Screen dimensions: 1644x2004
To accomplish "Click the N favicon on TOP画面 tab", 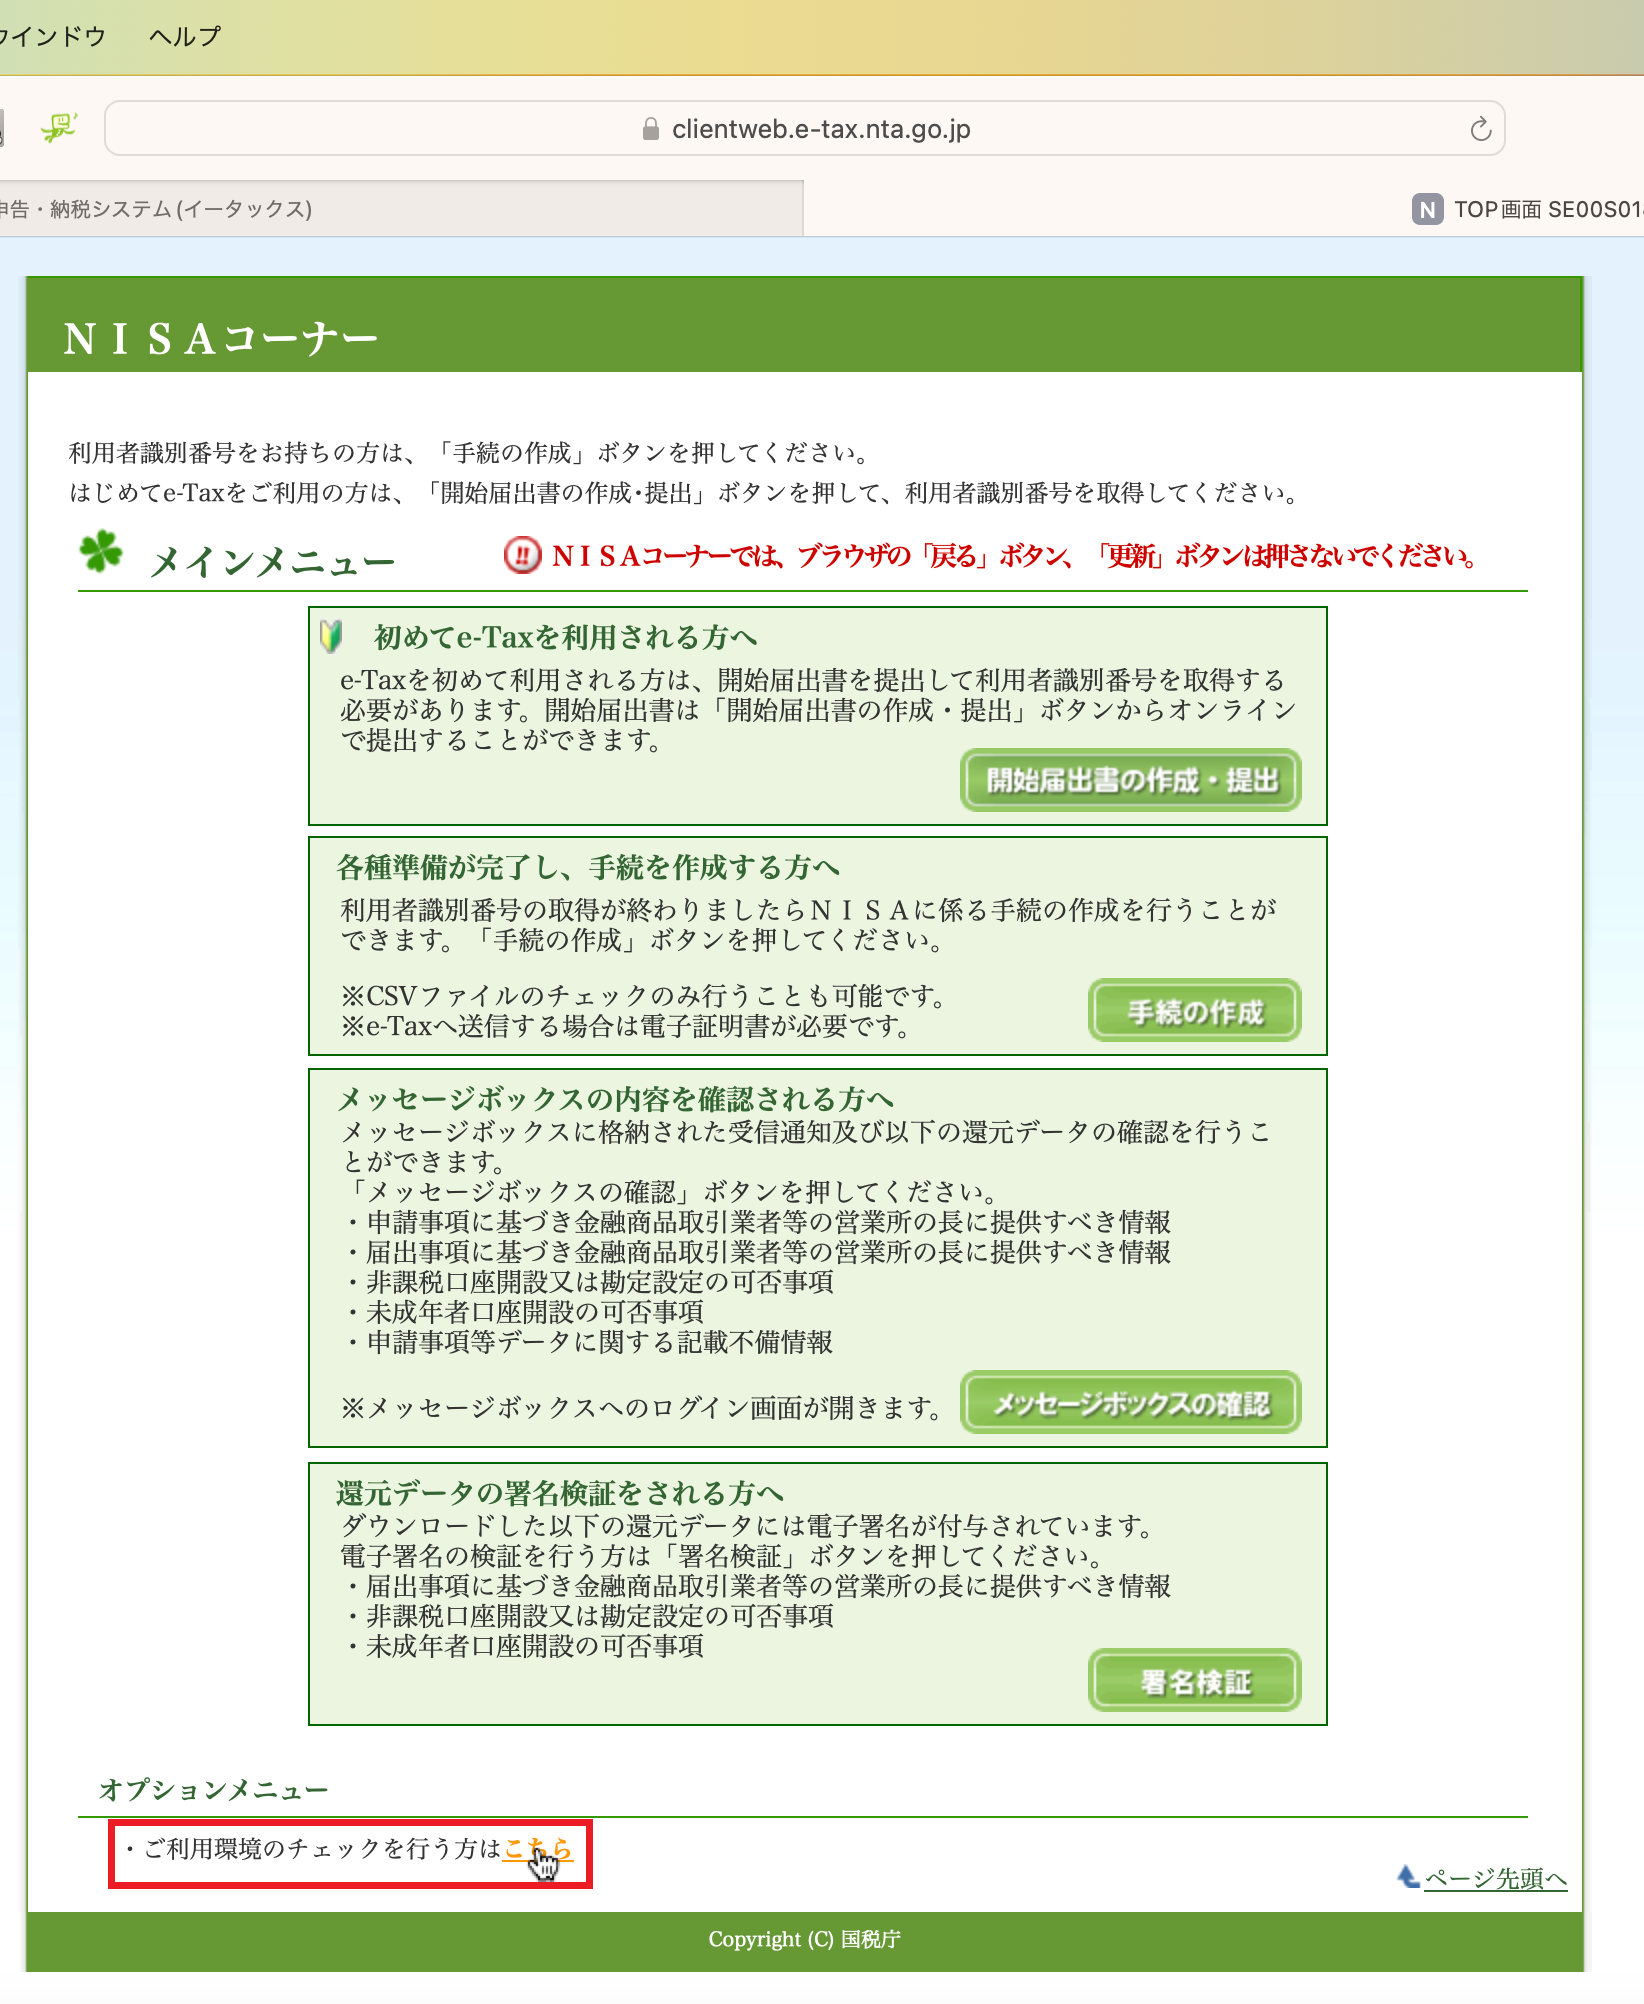I will point(1427,209).
